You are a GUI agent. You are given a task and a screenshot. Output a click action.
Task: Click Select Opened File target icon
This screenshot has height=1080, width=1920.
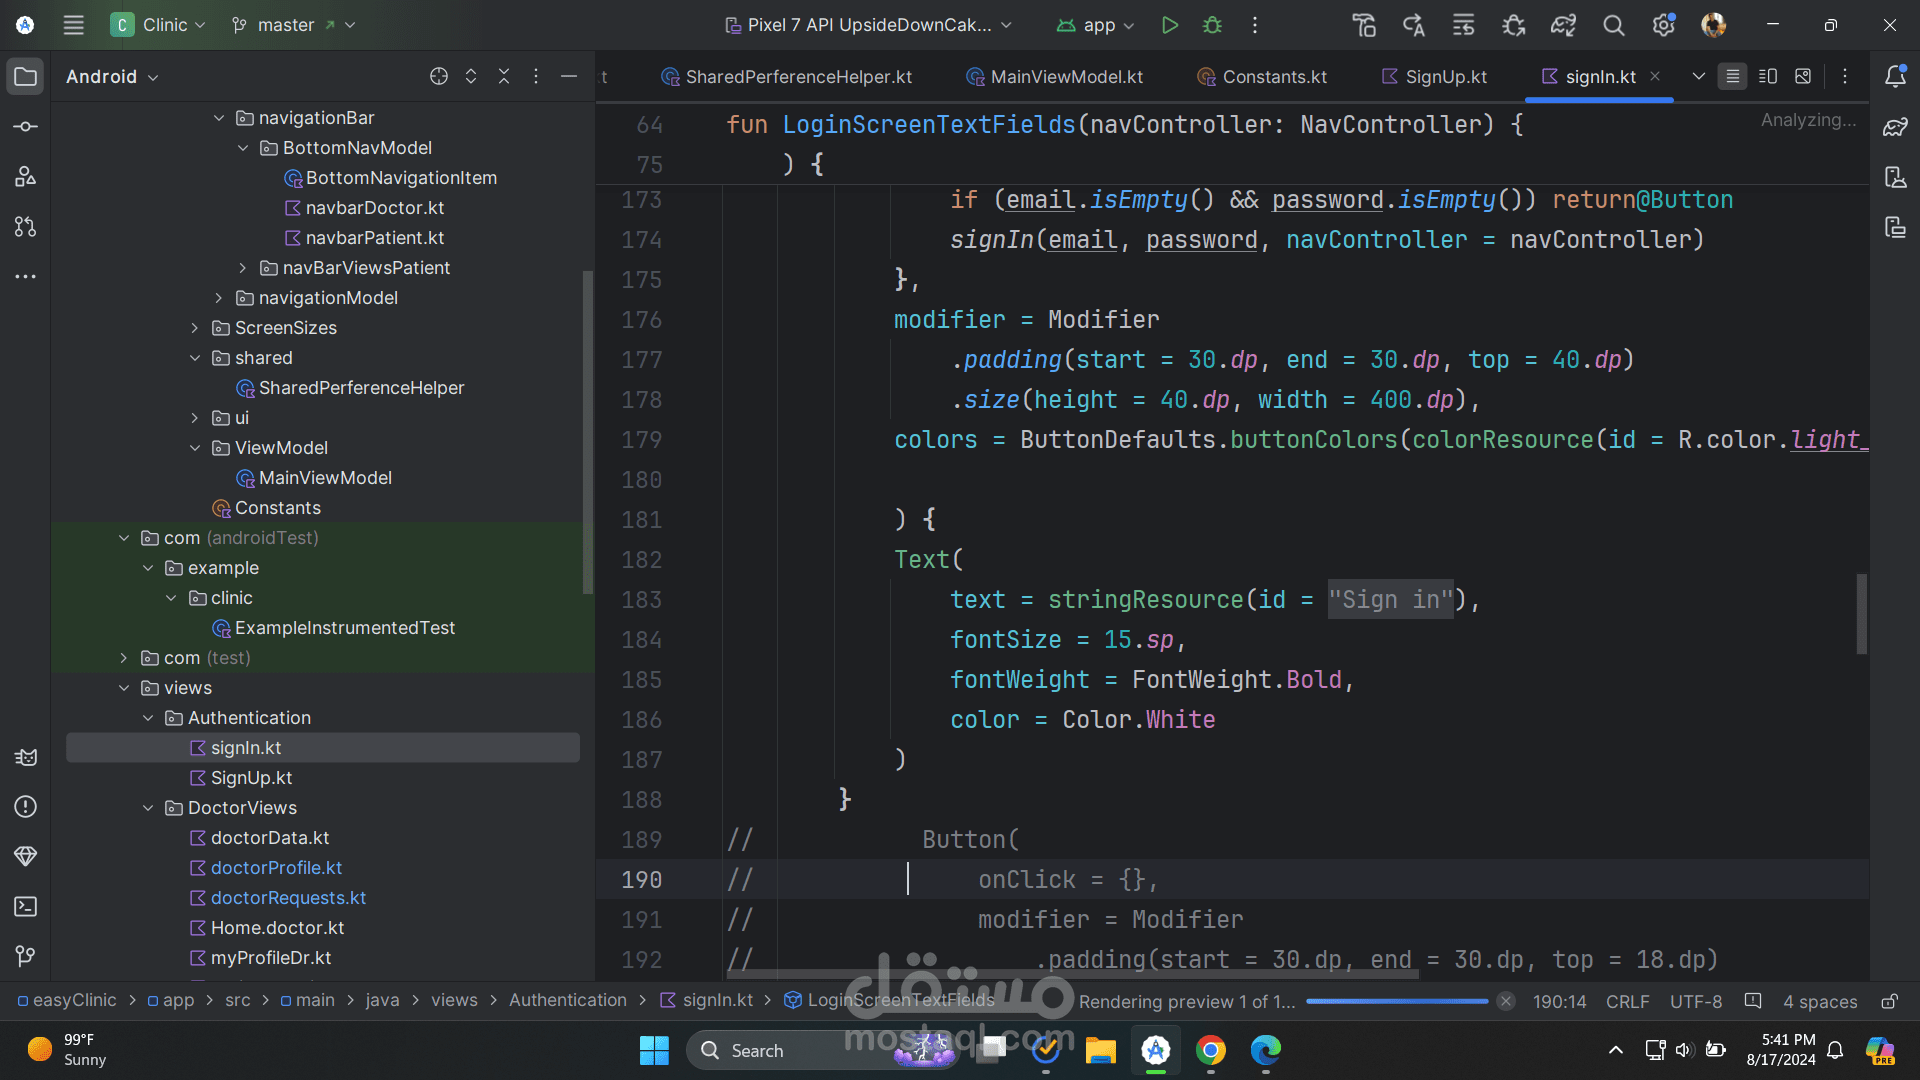438,77
